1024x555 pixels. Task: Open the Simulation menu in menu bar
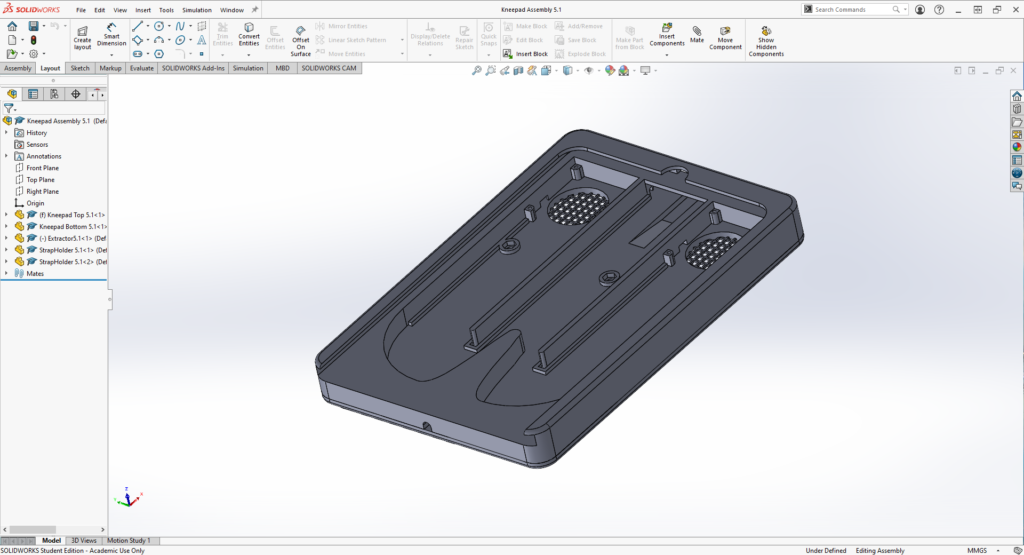(197, 10)
